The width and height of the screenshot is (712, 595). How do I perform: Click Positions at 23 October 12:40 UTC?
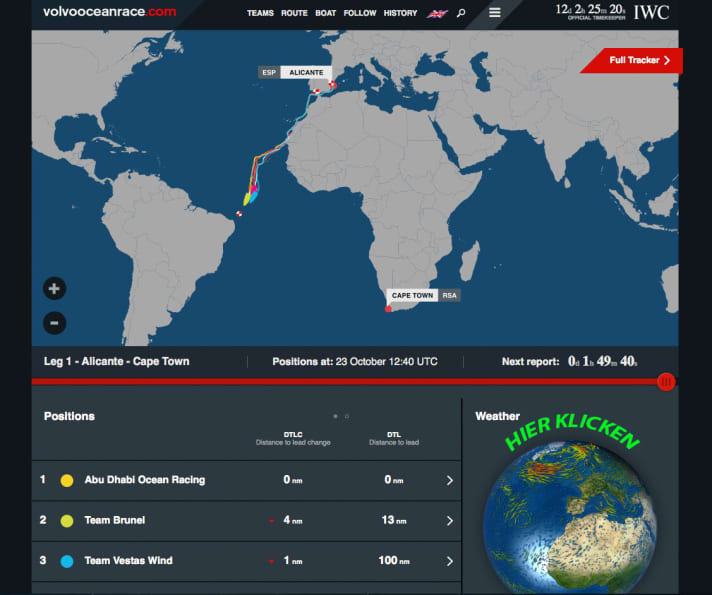pyautogui.click(x=355, y=362)
